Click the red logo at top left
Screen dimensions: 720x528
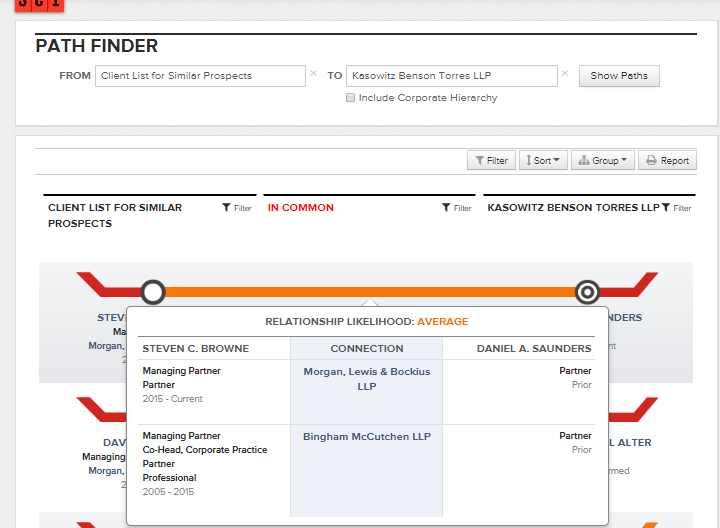(39, 5)
